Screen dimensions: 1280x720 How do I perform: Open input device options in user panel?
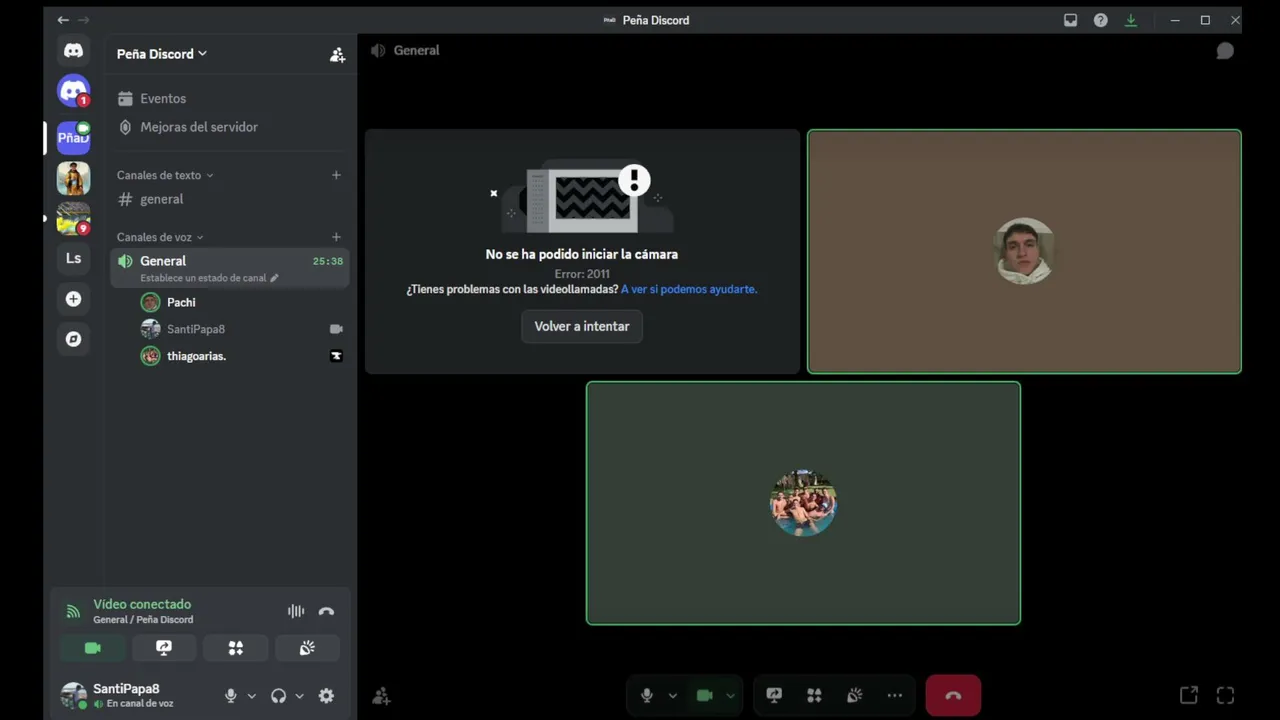[x=251, y=696]
